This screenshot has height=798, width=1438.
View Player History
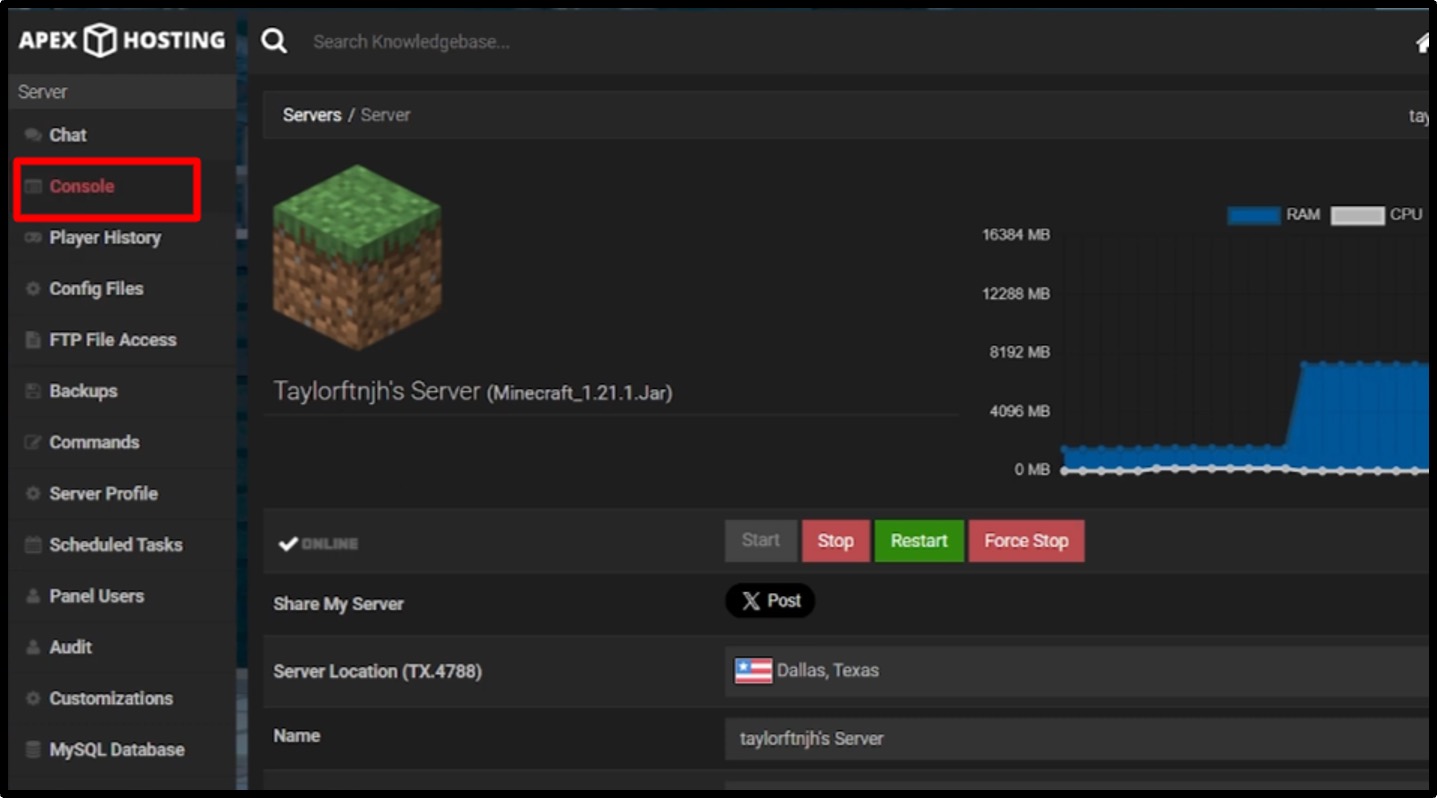pyautogui.click(x=105, y=238)
